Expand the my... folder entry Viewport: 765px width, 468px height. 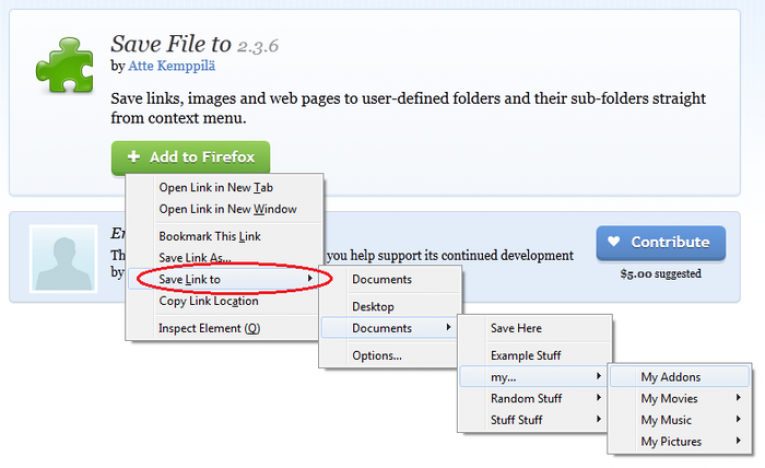pyautogui.click(x=533, y=377)
